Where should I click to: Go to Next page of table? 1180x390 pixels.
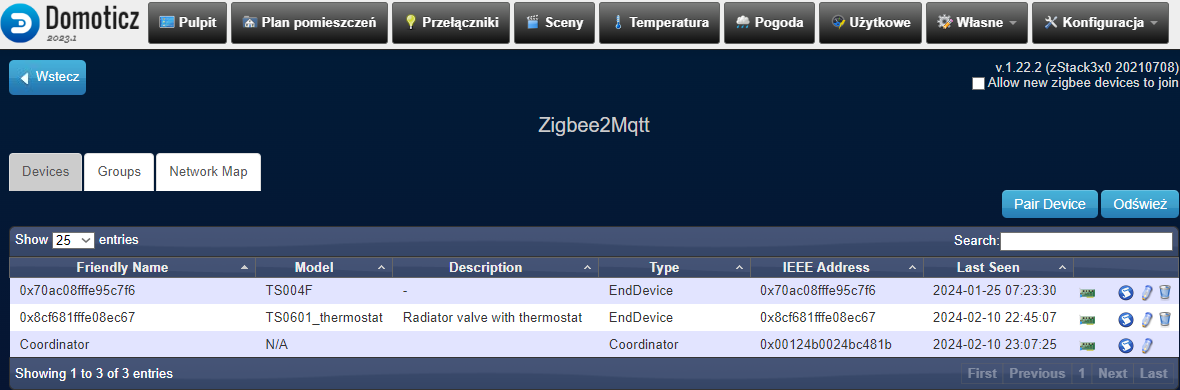1112,373
